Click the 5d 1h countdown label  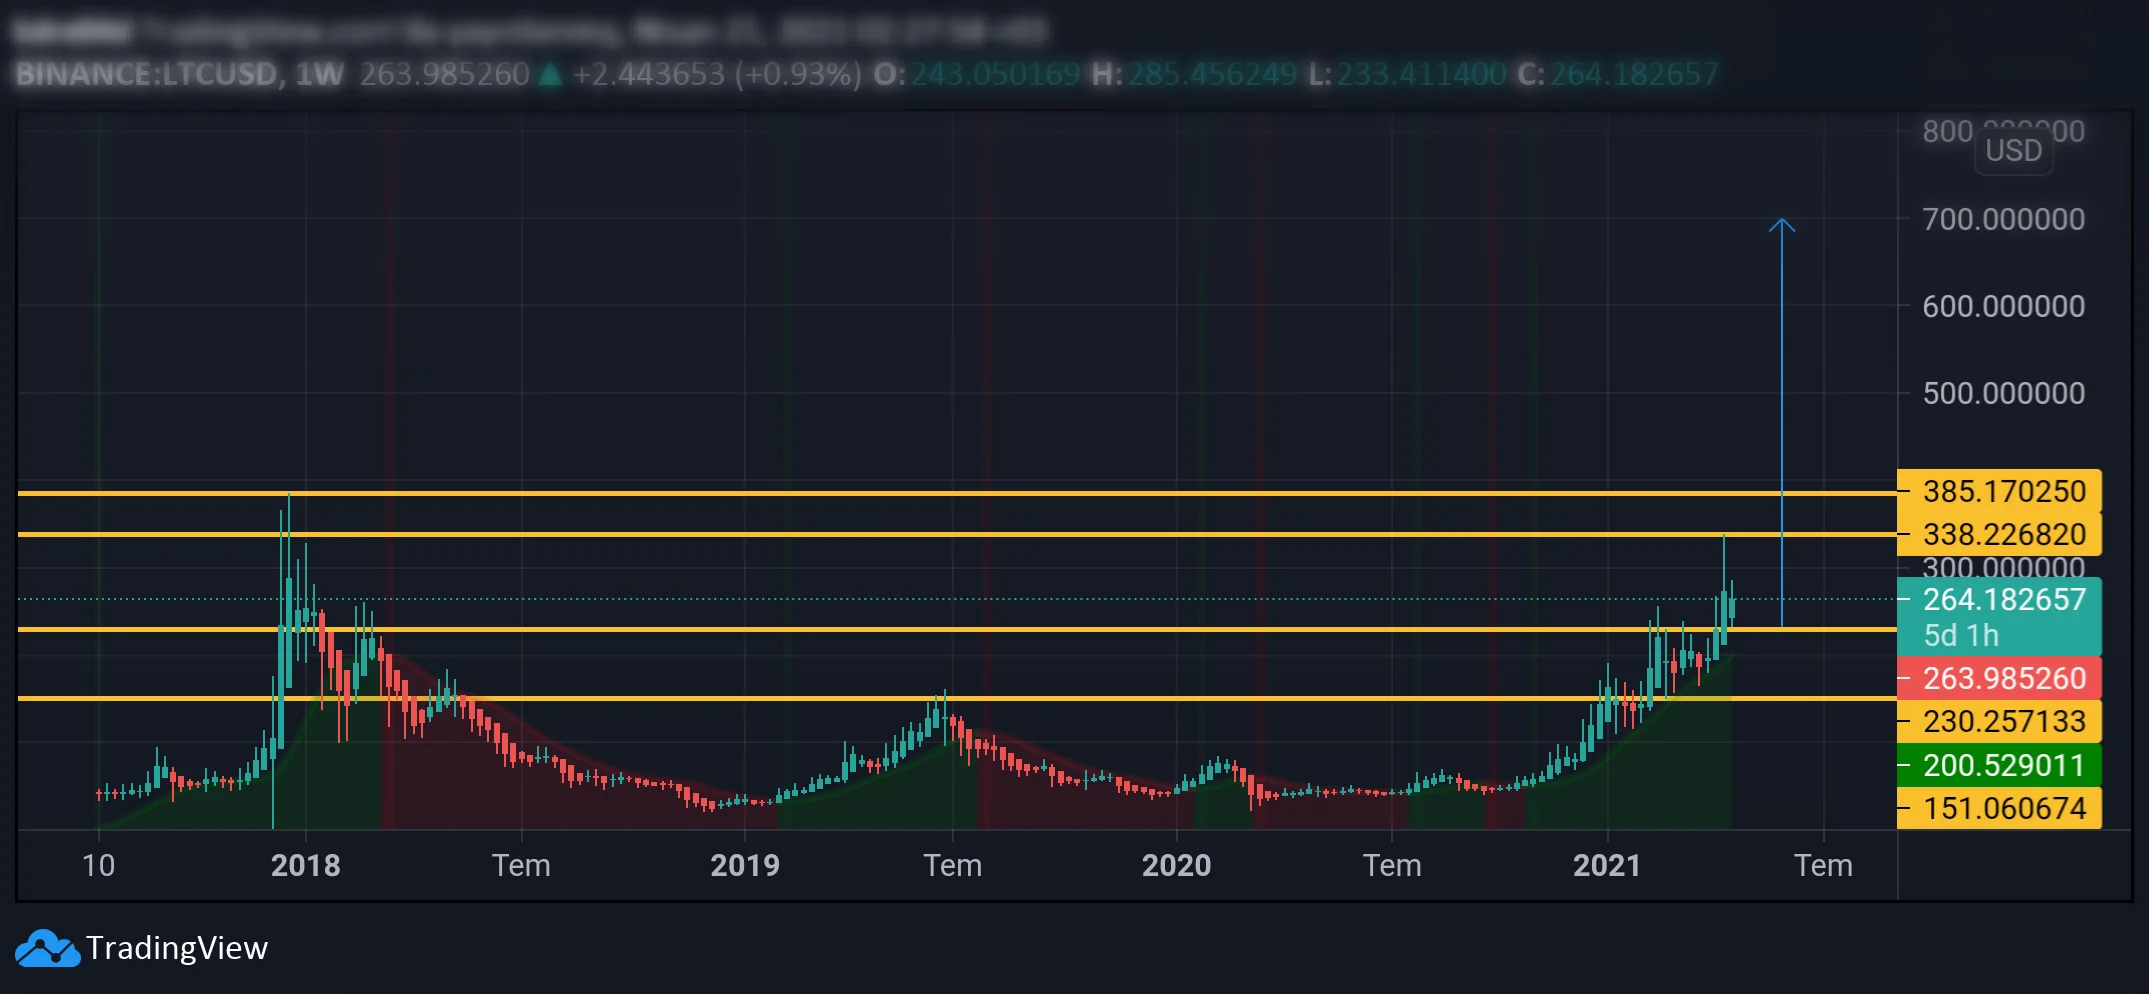pos(1961,635)
